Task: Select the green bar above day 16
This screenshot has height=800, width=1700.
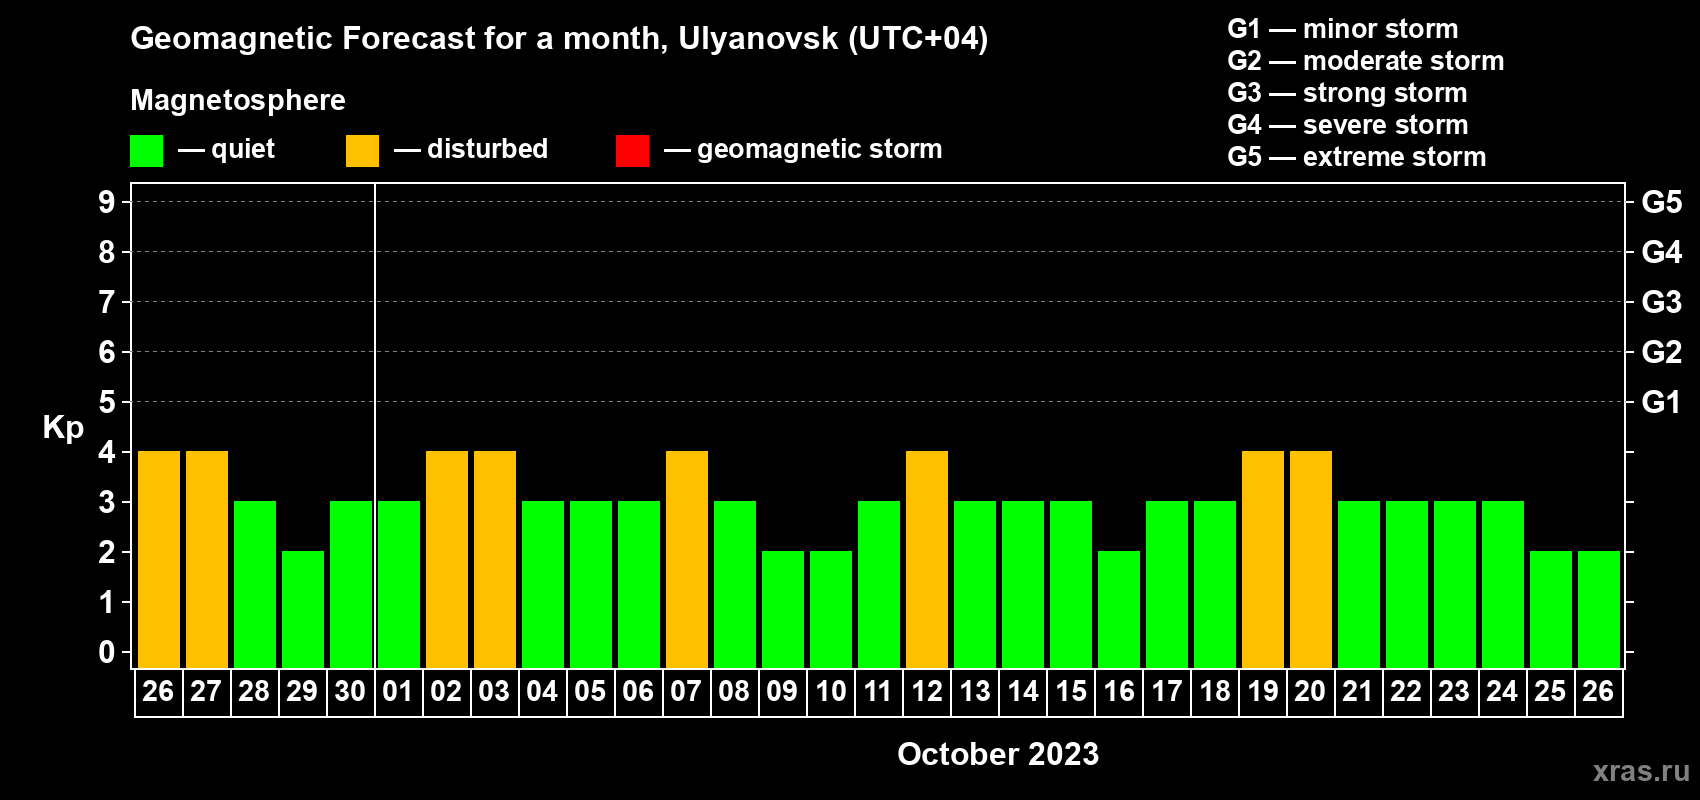Action: click(x=1119, y=609)
